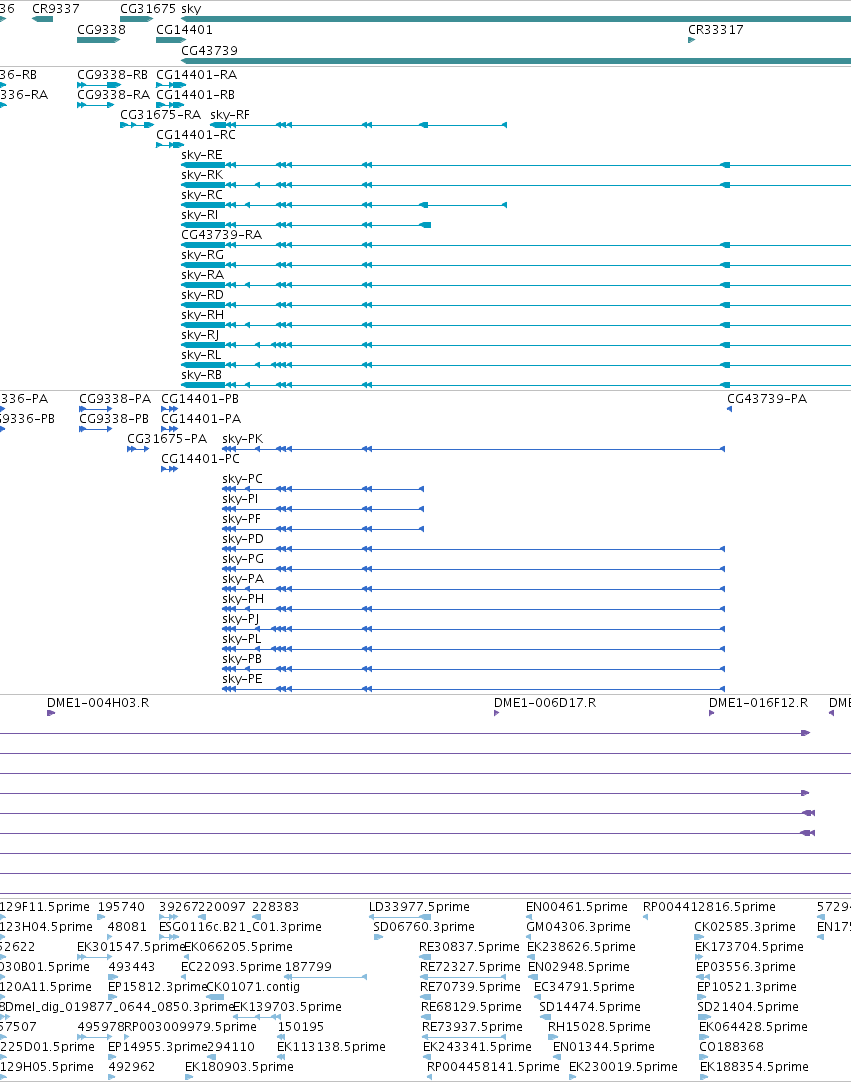This screenshot has width=851, height=1082.
Task: Open the sky-RI transcript label
Action: (199, 215)
